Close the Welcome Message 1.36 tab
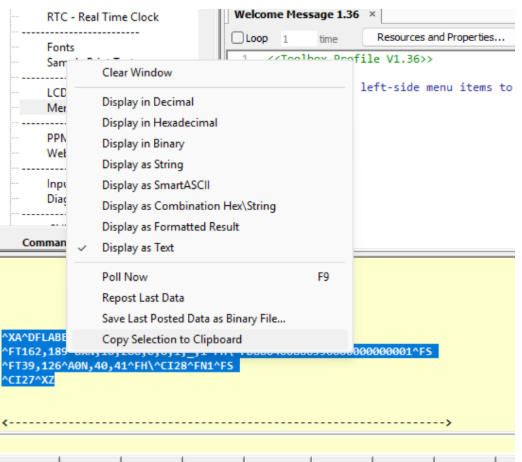 coord(372,14)
